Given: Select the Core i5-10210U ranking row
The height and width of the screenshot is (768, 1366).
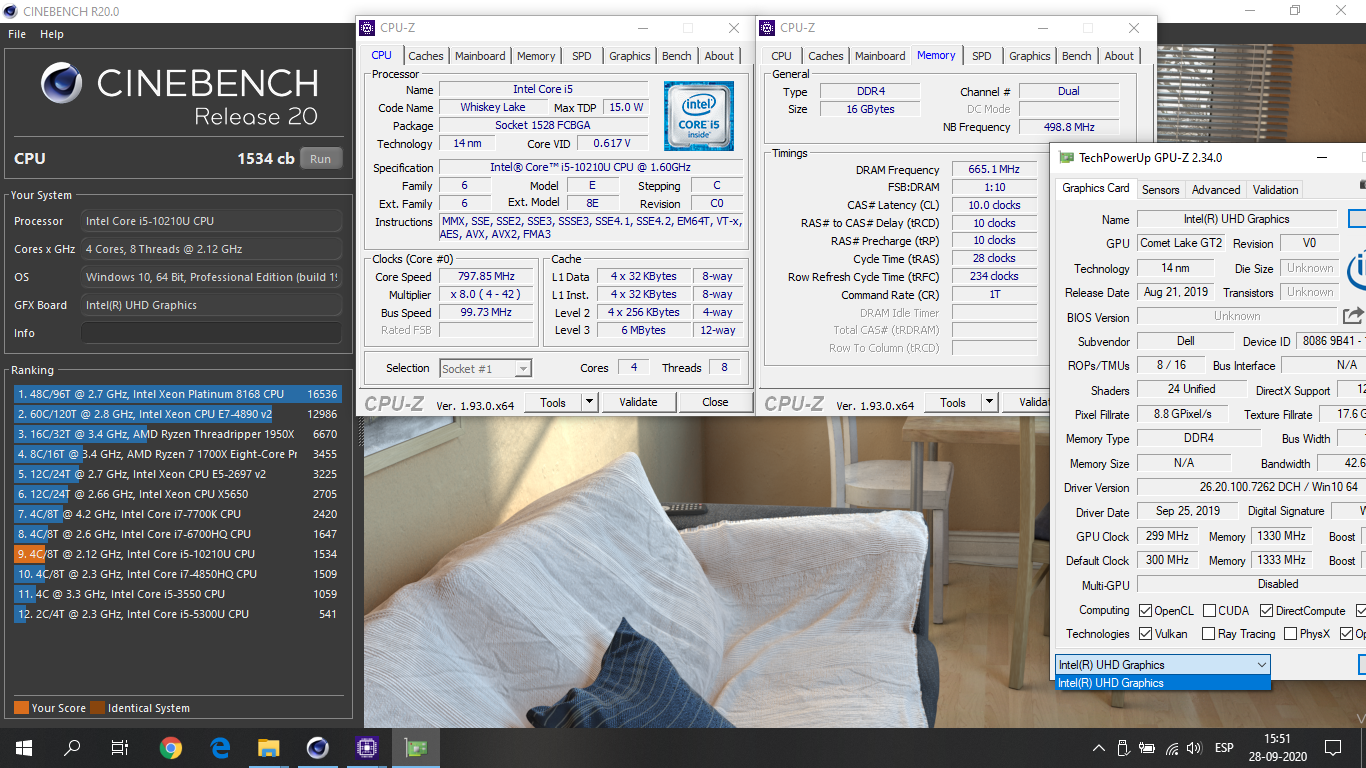Looking at the screenshot, I should point(178,554).
